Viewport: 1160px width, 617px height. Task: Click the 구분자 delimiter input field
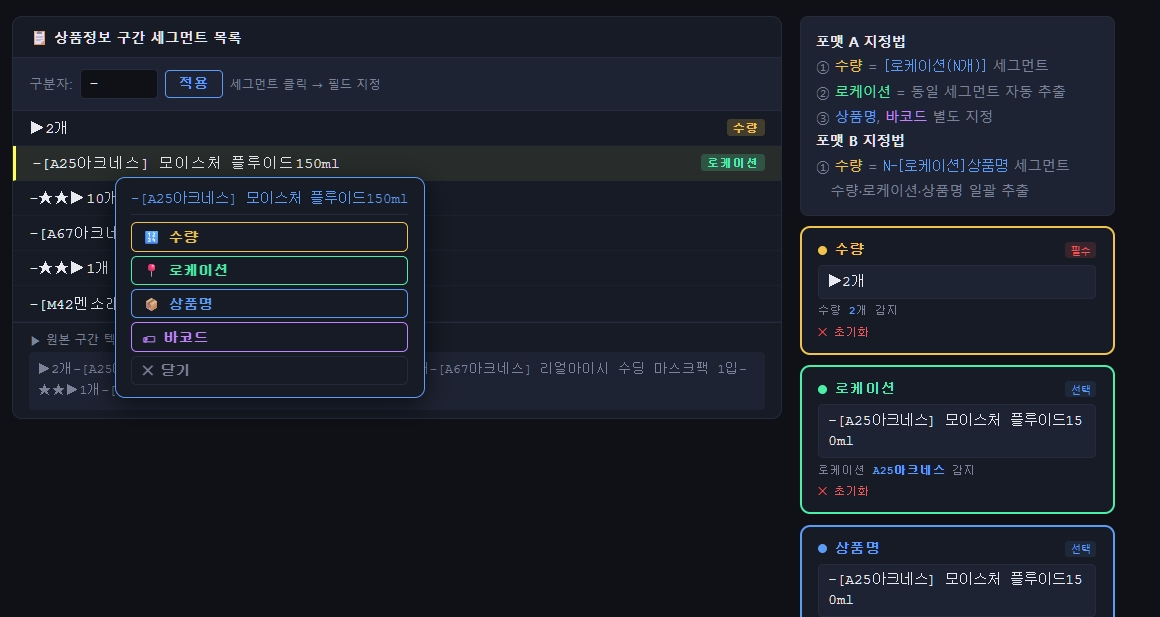point(118,84)
